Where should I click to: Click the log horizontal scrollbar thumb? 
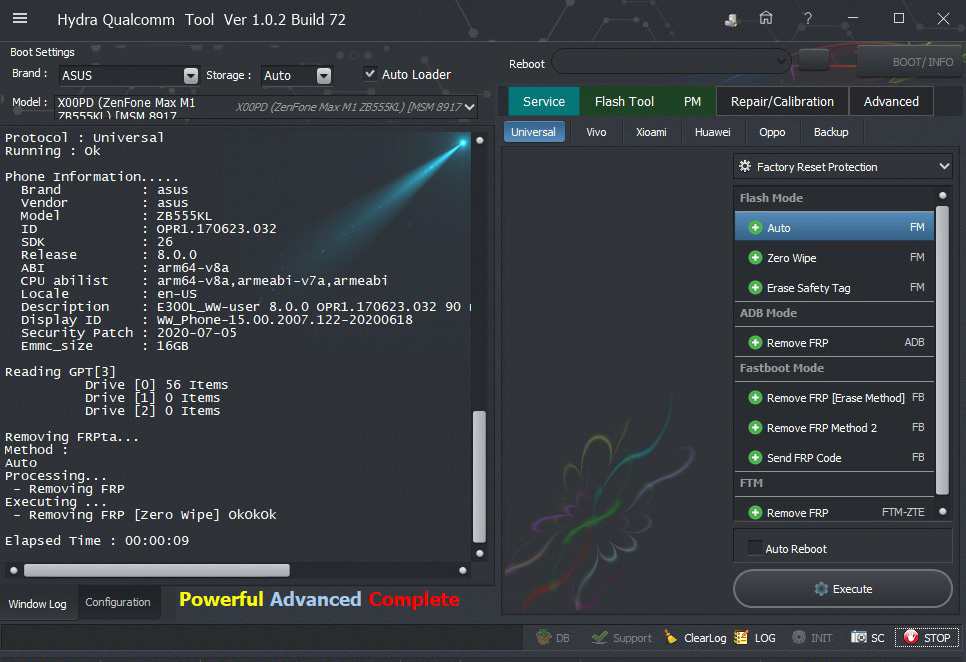point(156,570)
